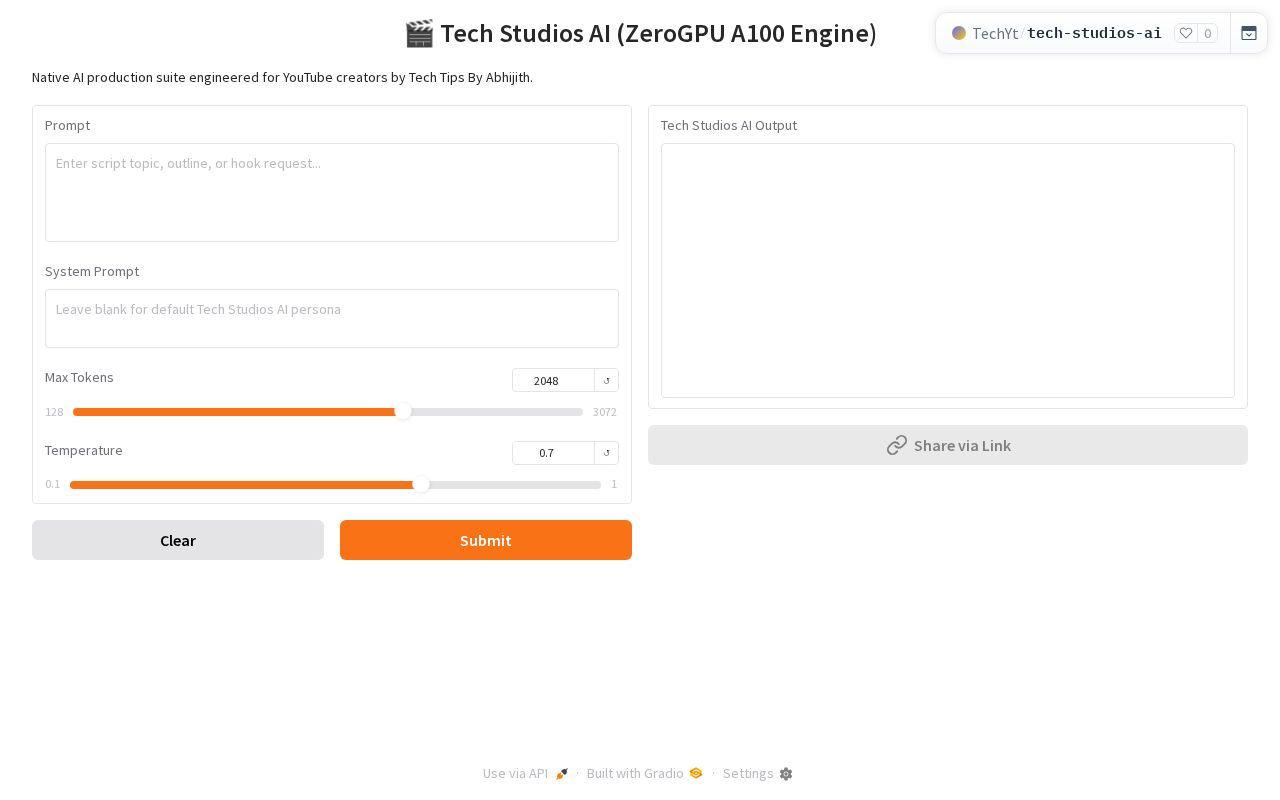1280x800 pixels.
Task: Click the 128 minimum value label
Action: point(54,412)
